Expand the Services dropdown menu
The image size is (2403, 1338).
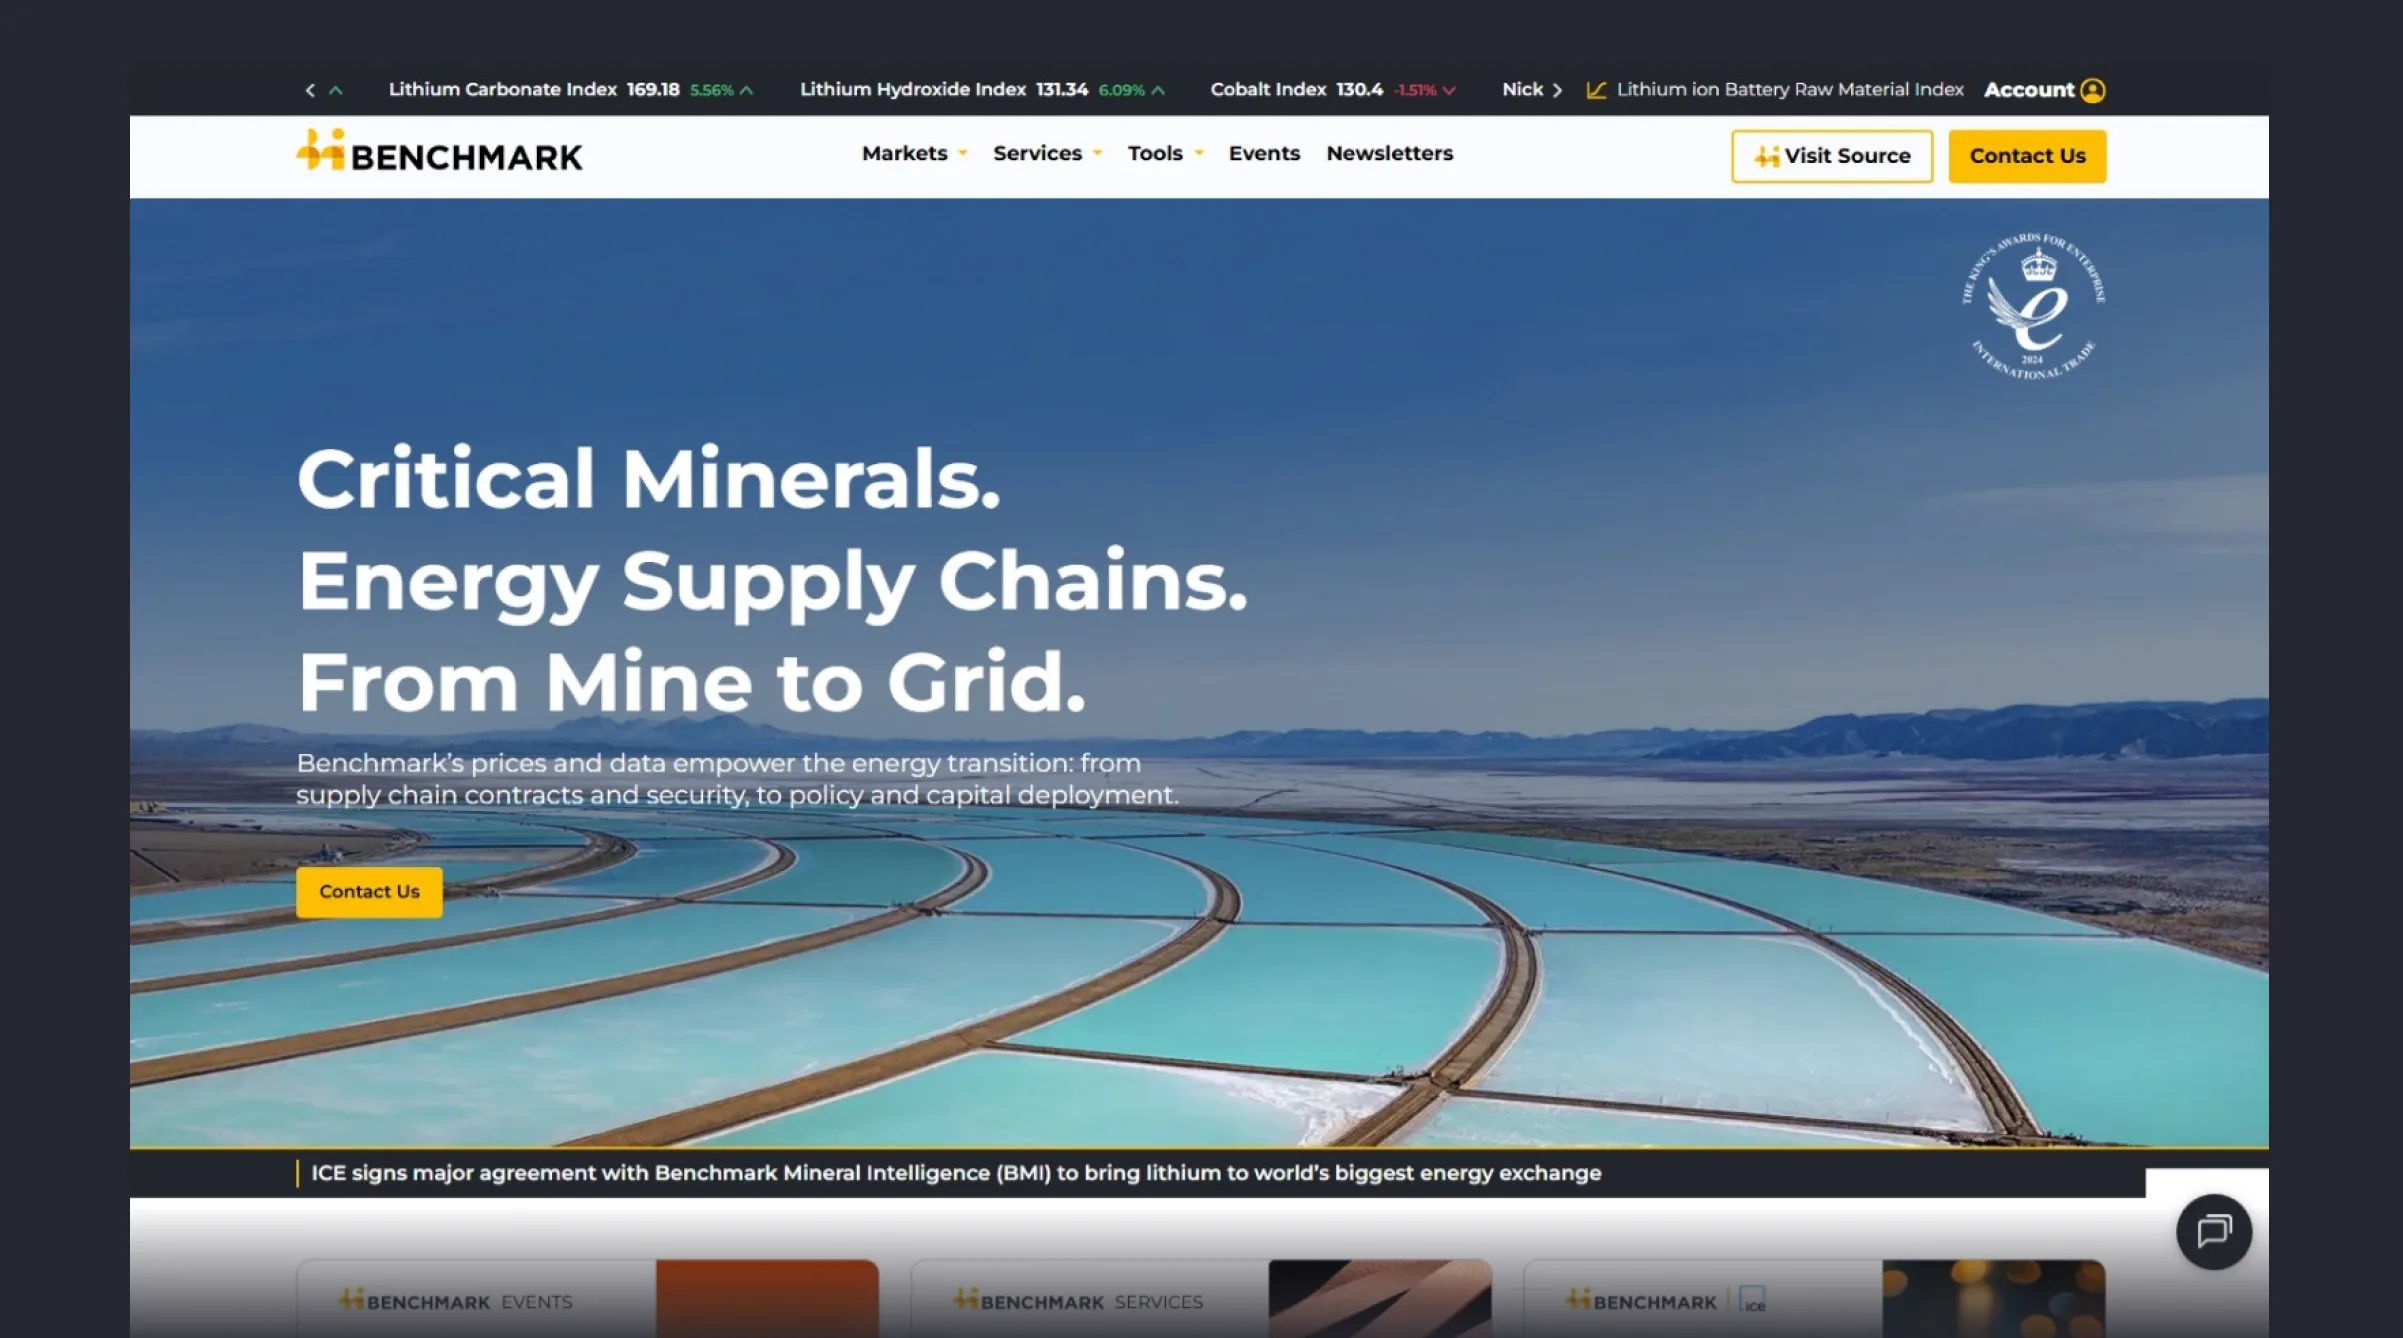[1047, 153]
